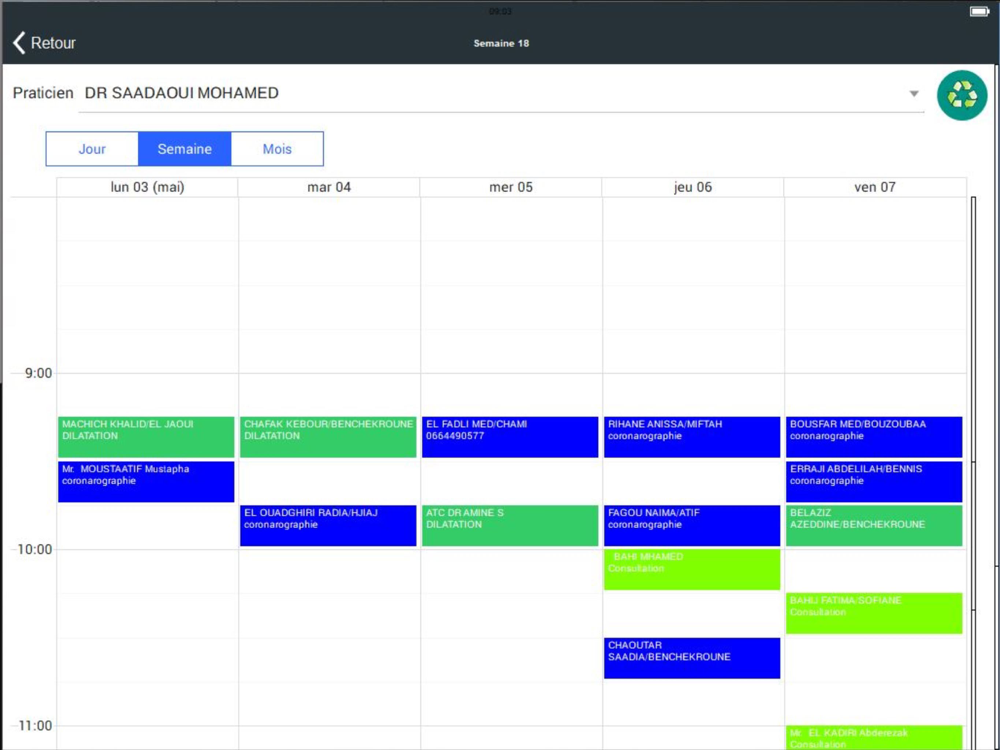Image resolution: width=1000 pixels, height=750 pixels.
Task: Open the ven 07 day header
Action: pyautogui.click(x=875, y=187)
